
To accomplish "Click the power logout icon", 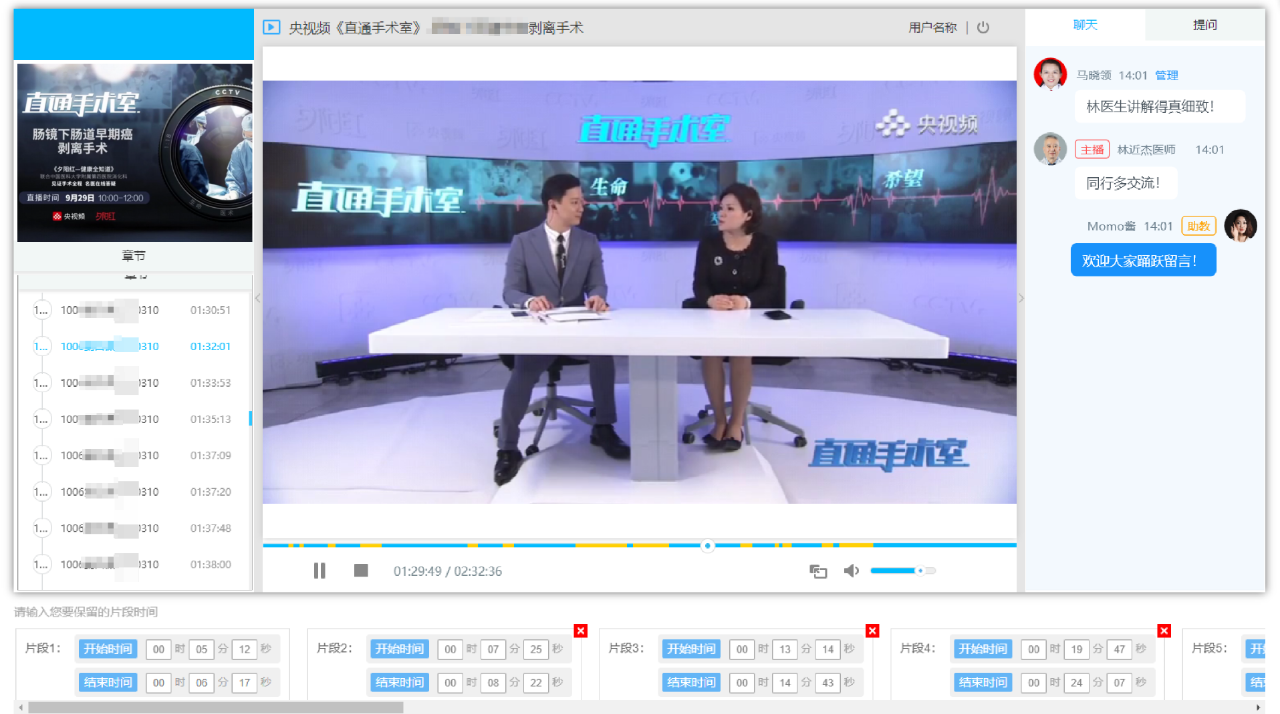I will point(983,28).
